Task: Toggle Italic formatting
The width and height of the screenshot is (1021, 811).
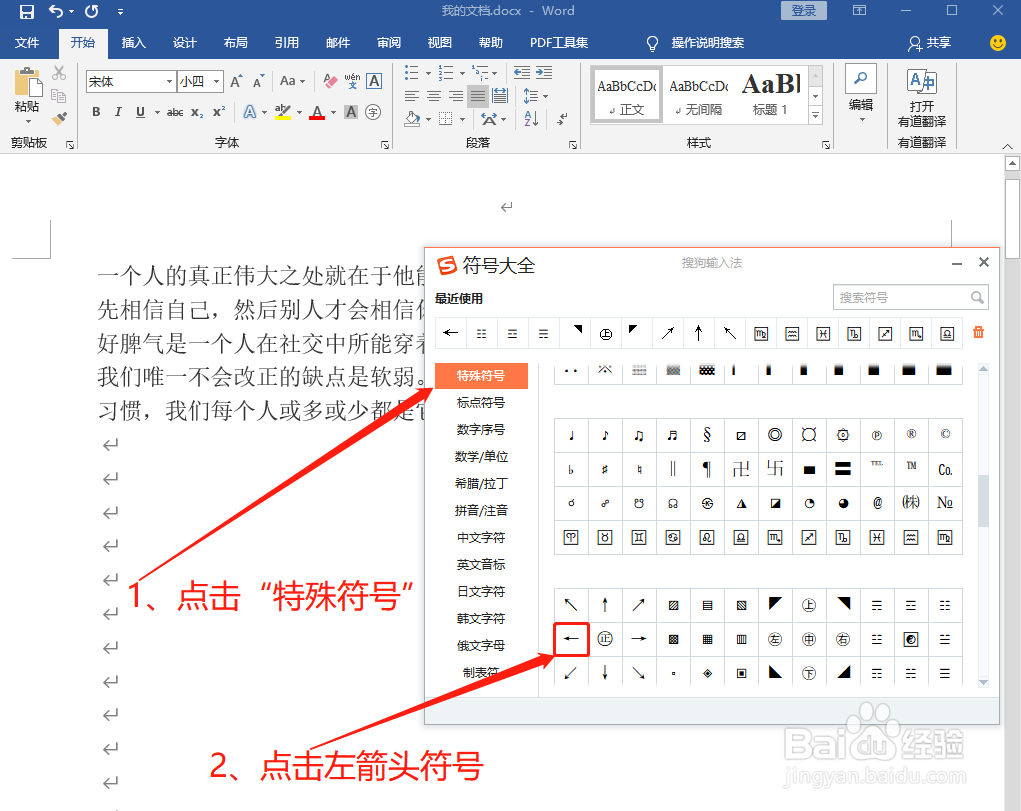Action: (x=118, y=112)
